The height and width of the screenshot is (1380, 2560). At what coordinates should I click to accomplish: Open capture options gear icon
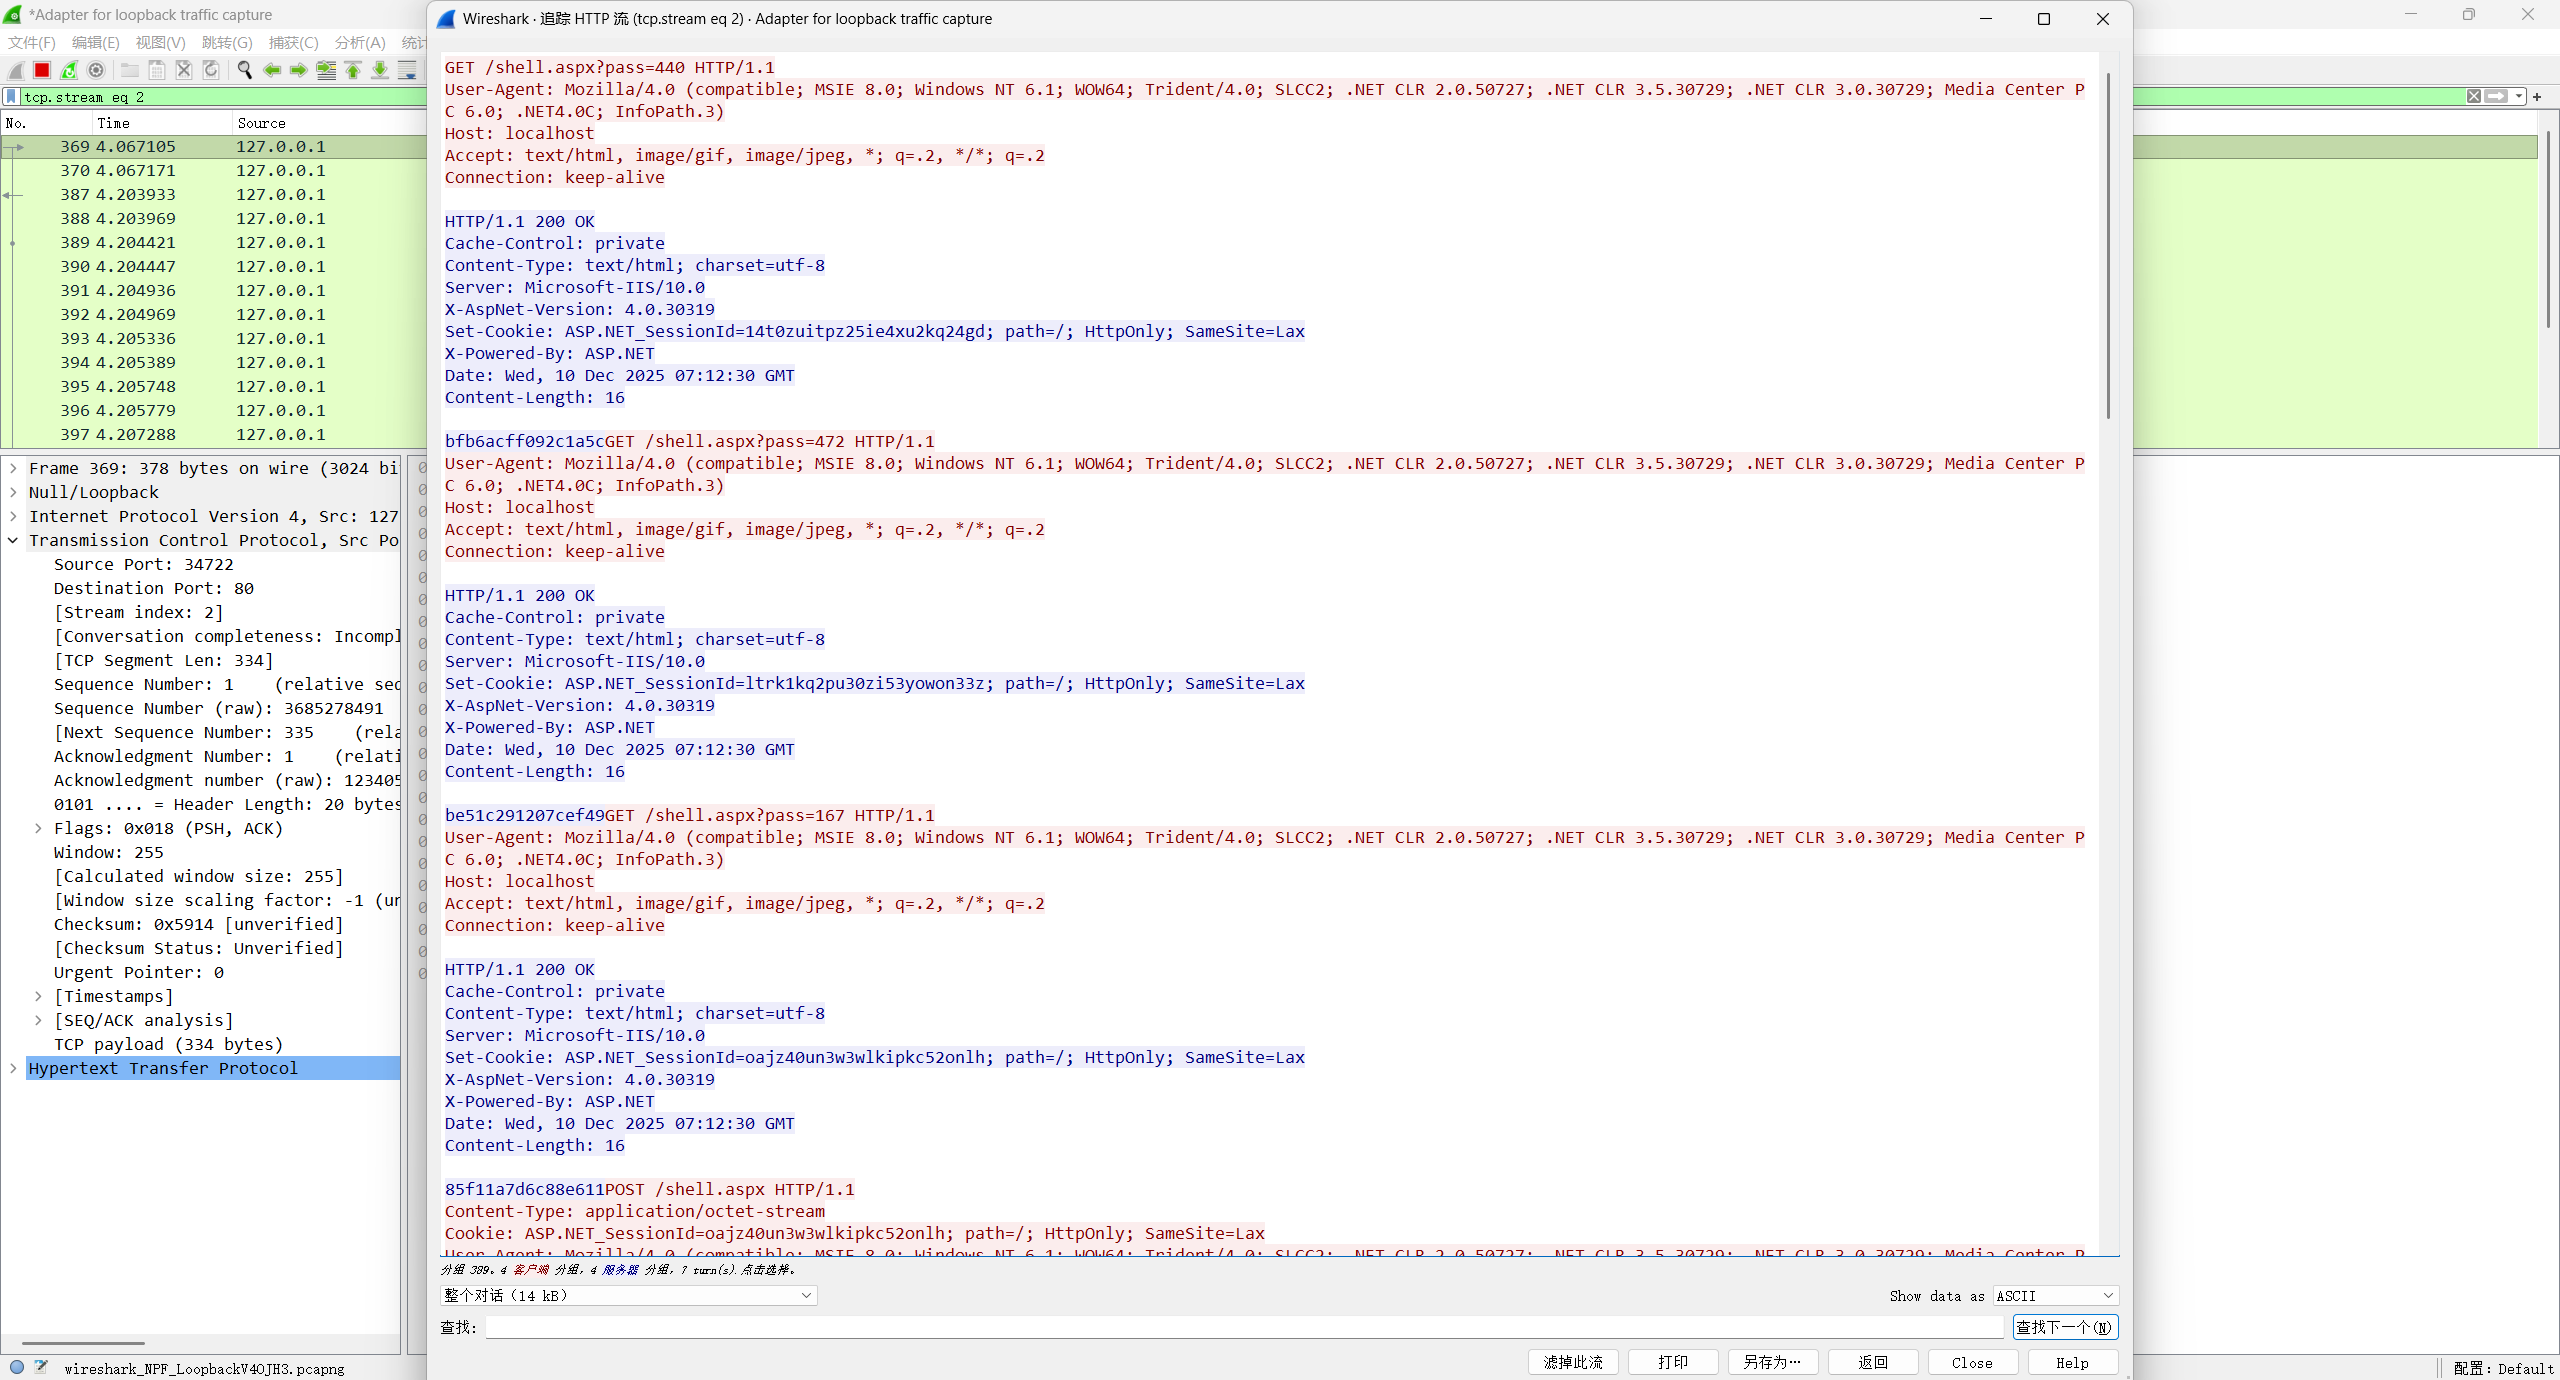click(x=96, y=70)
